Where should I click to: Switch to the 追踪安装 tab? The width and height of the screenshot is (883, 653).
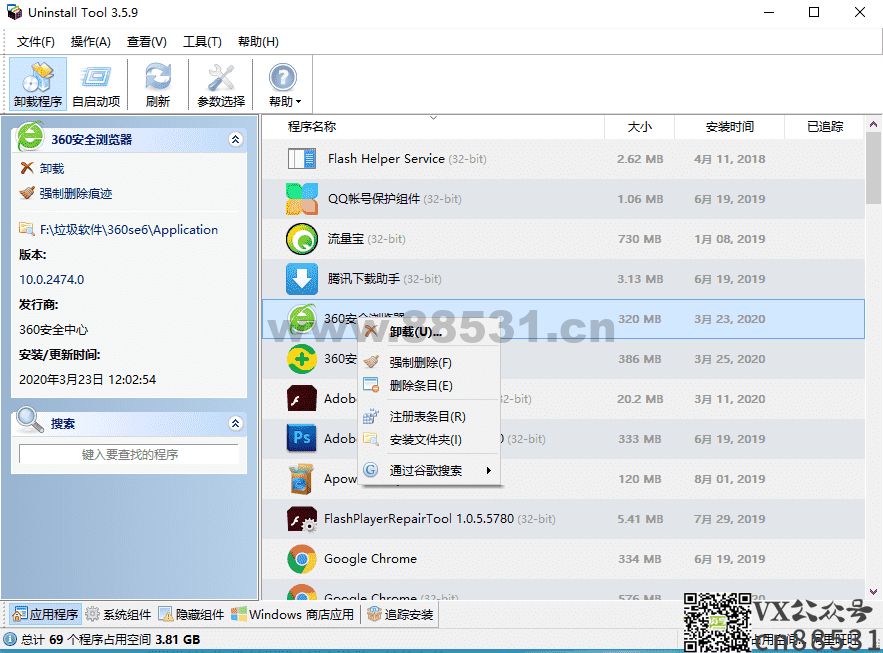[400, 615]
